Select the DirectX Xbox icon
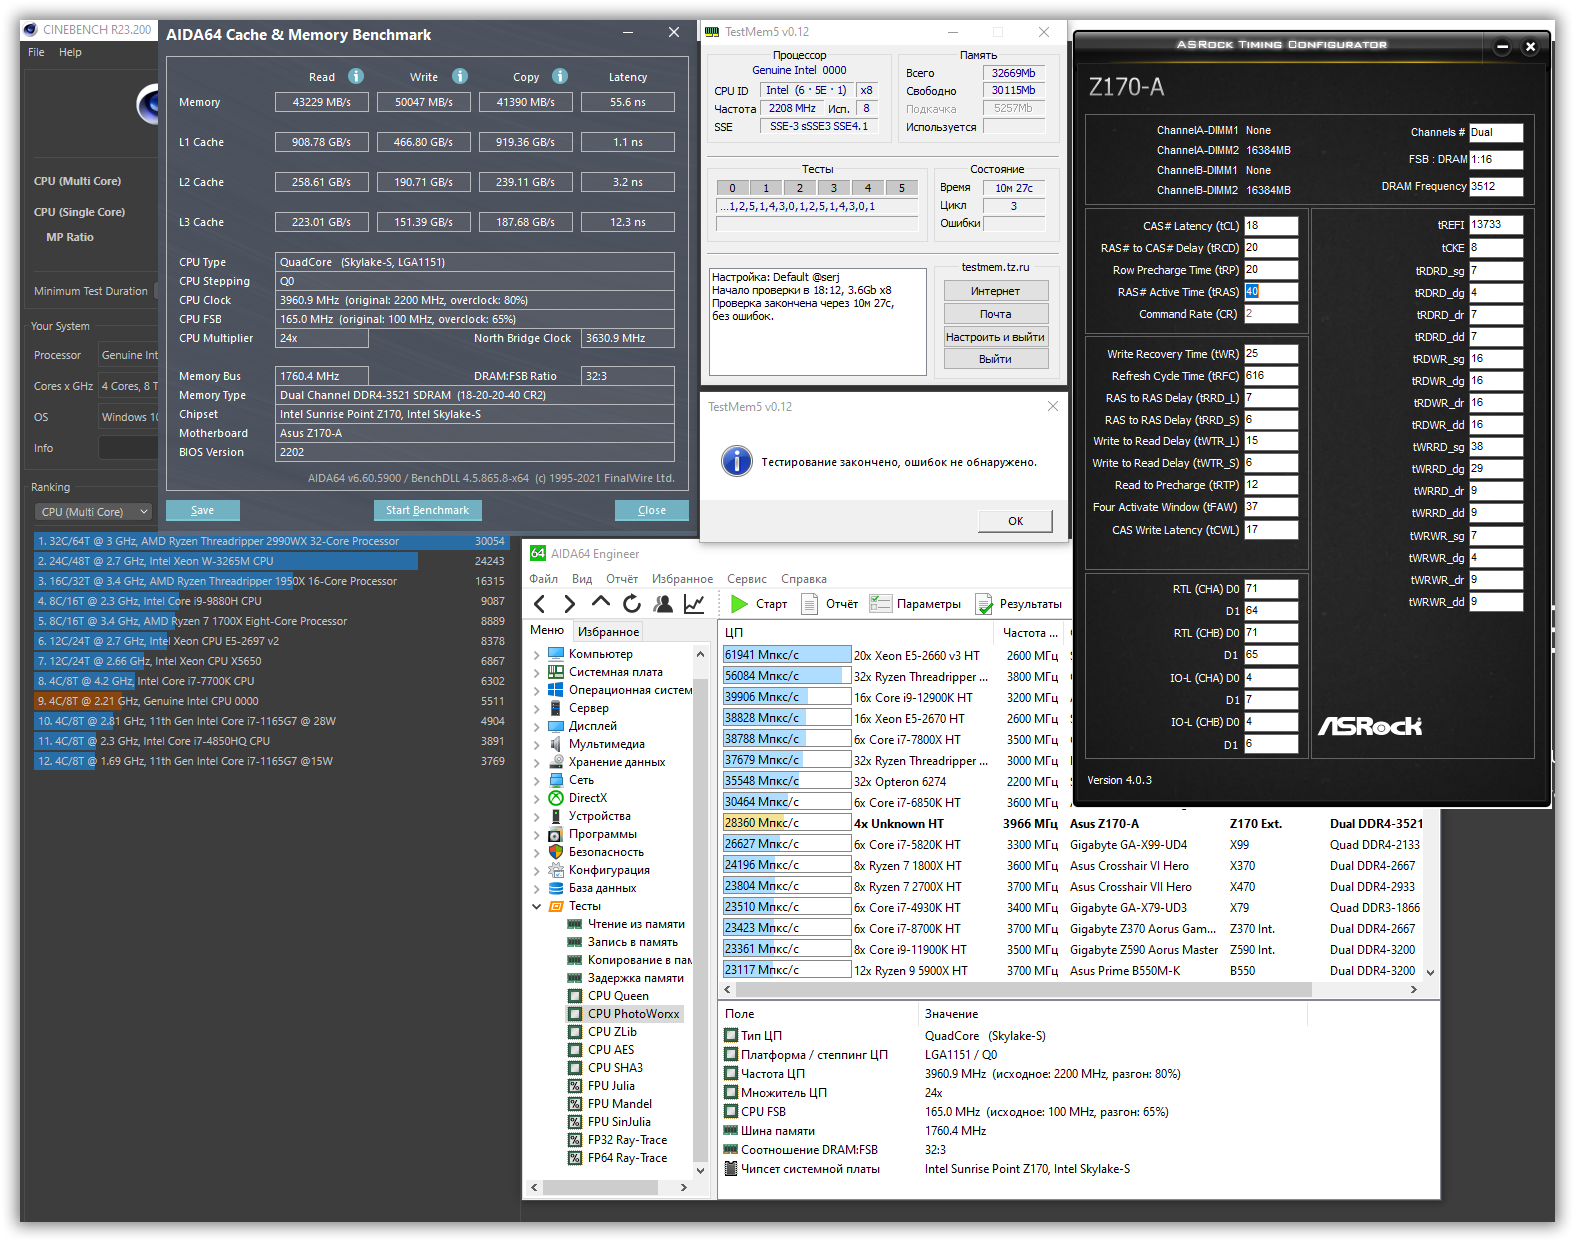 556,798
